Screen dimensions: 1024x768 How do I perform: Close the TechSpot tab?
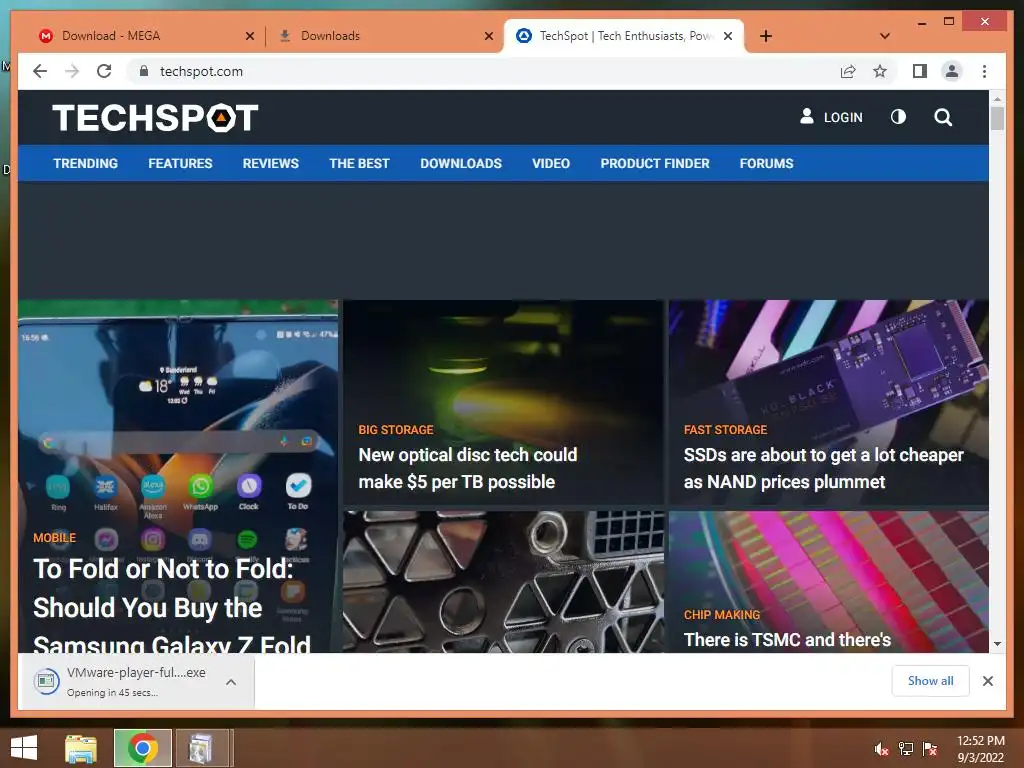[728, 36]
